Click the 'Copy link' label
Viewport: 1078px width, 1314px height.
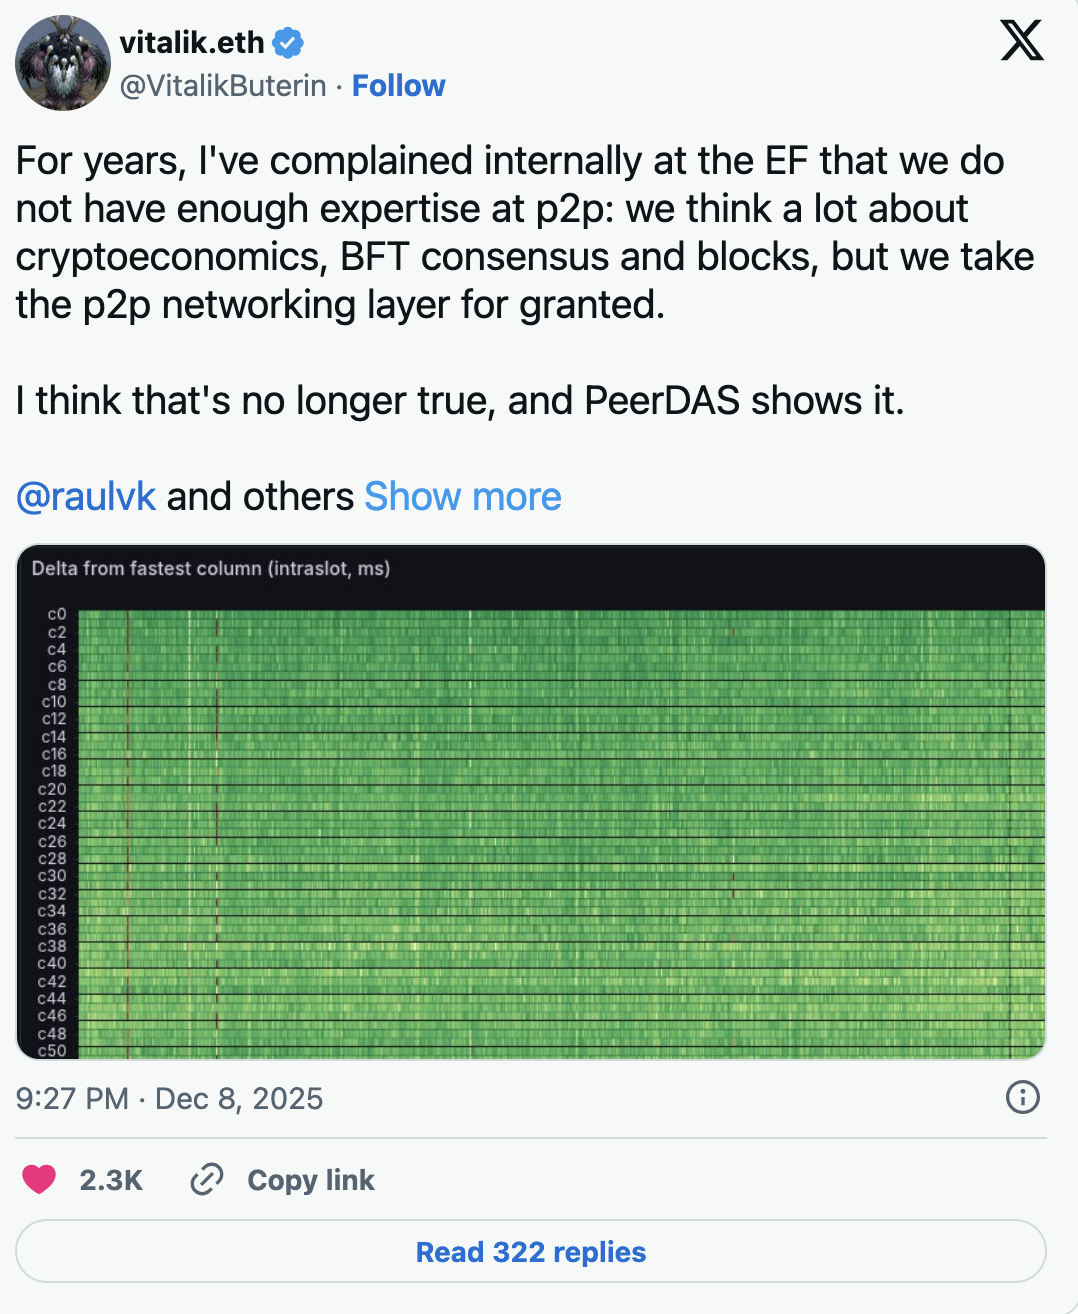311,1180
